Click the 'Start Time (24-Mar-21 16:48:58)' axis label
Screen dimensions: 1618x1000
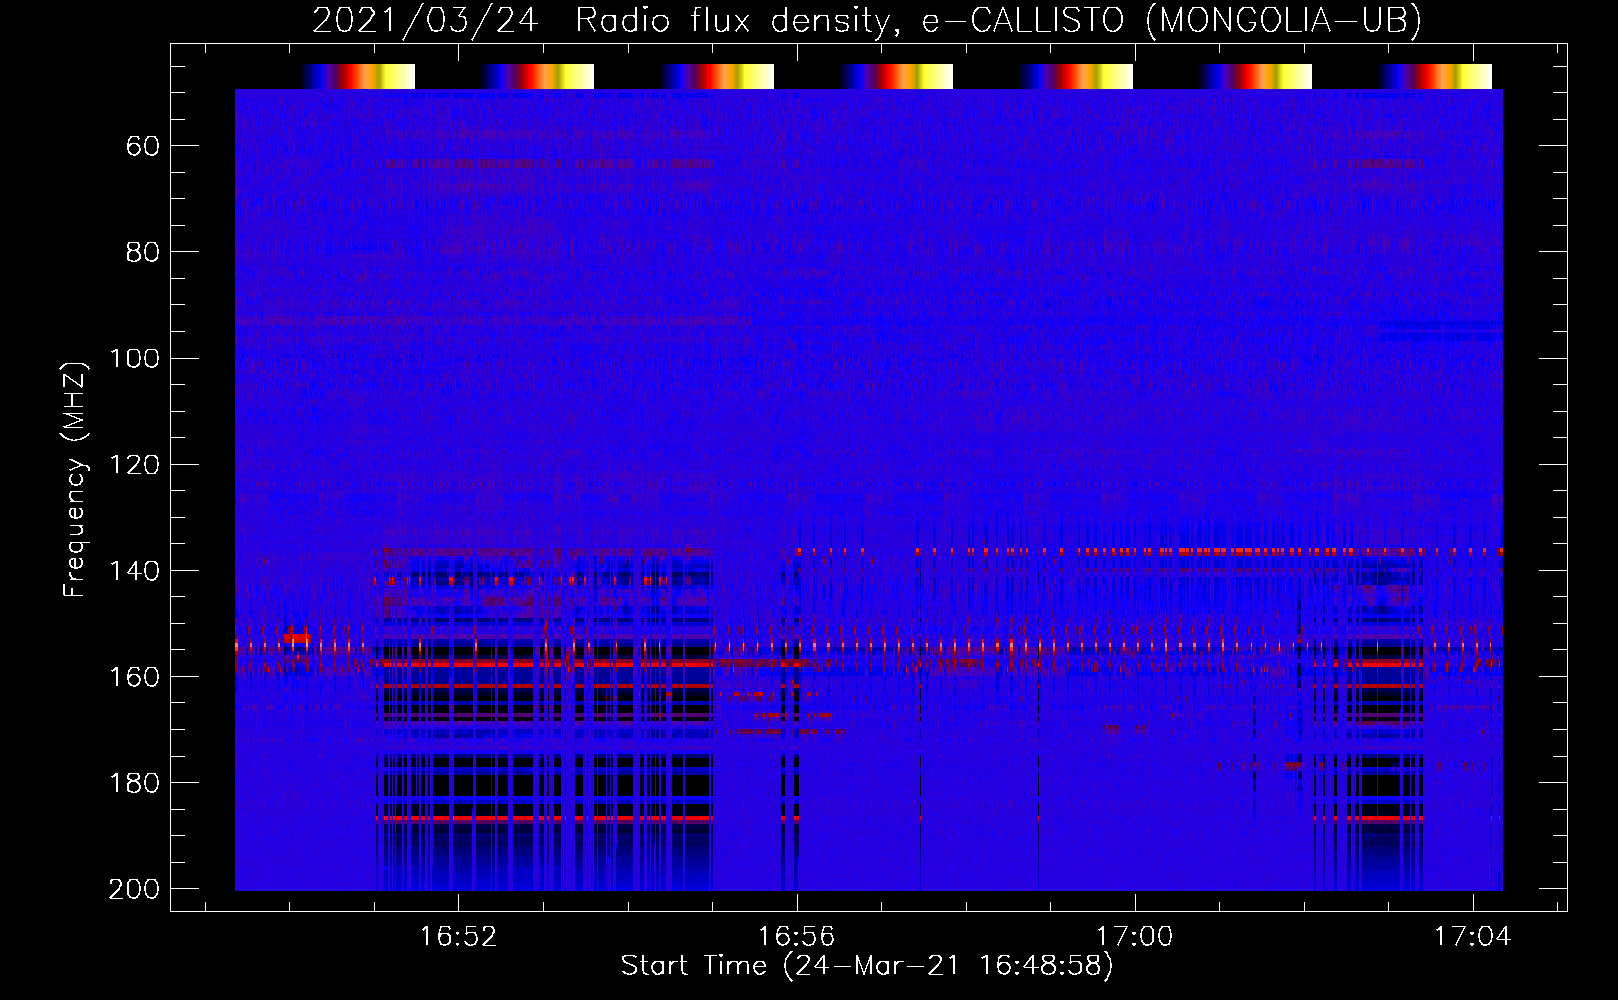tap(866, 966)
